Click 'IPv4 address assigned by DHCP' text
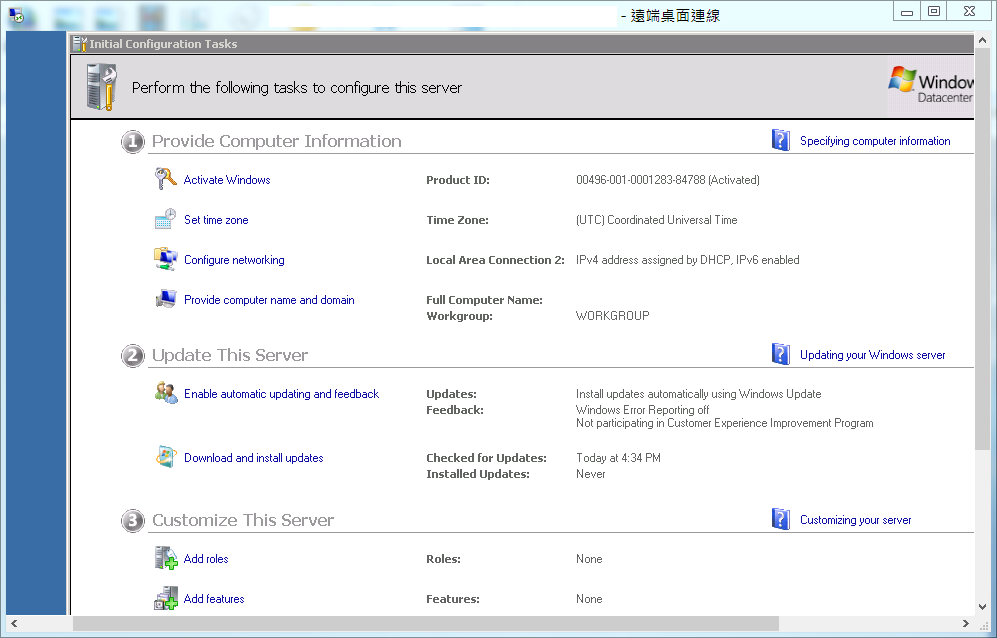Image resolution: width=997 pixels, height=638 pixels. click(653, 260)
